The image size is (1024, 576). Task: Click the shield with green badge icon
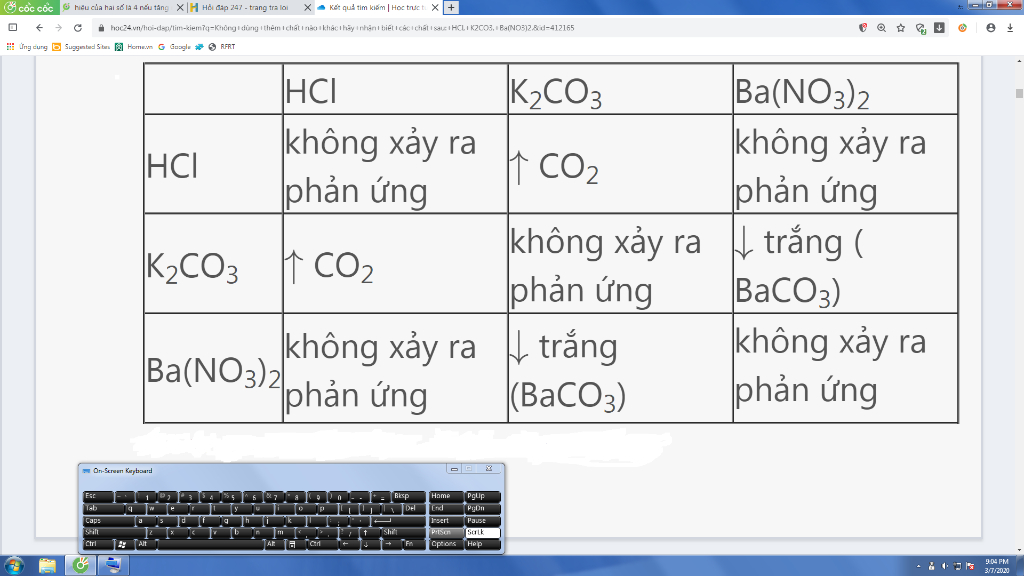point(920,28)
